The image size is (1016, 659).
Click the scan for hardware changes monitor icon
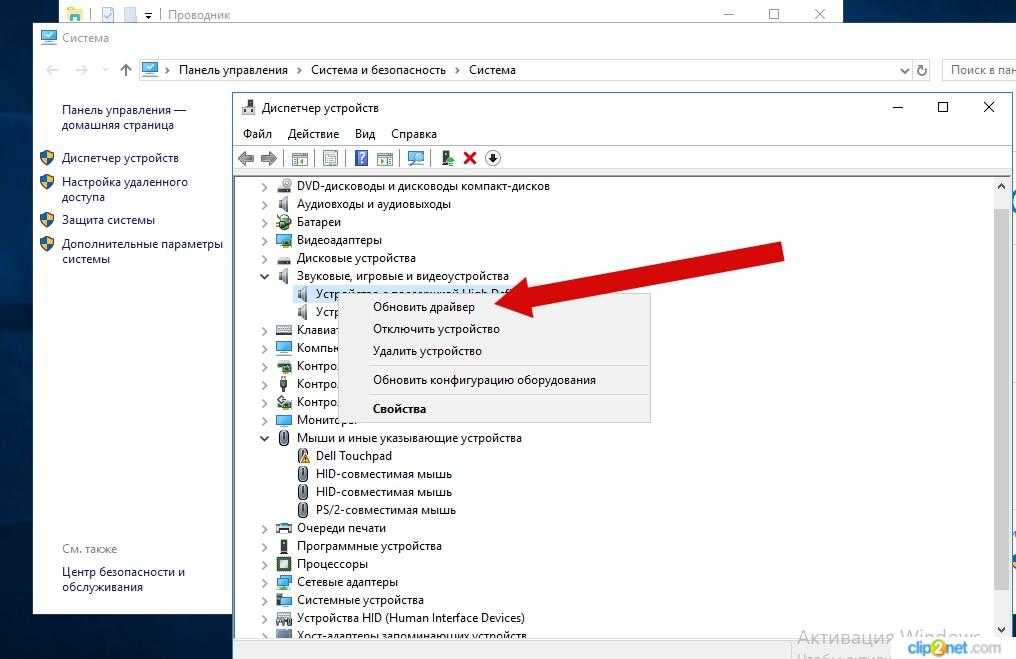(x=416, y=159)
